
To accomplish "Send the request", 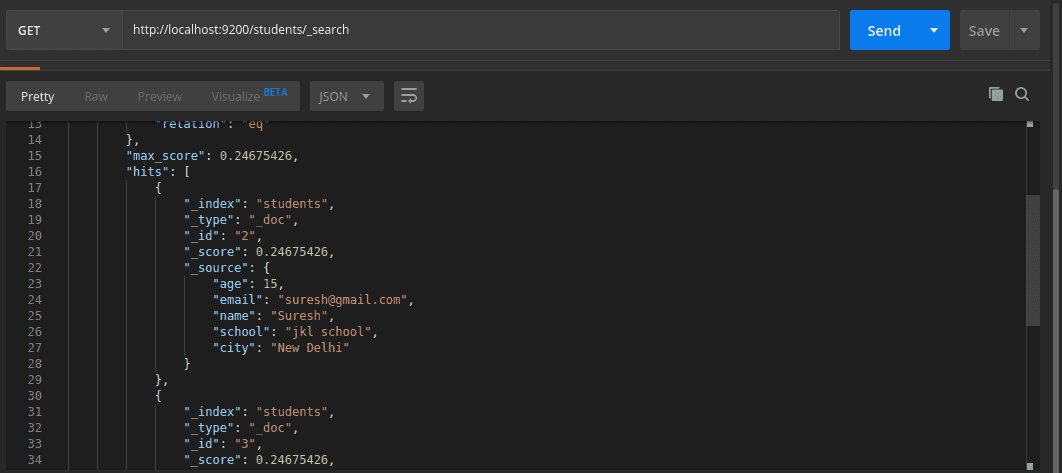I will coord(884,30).
